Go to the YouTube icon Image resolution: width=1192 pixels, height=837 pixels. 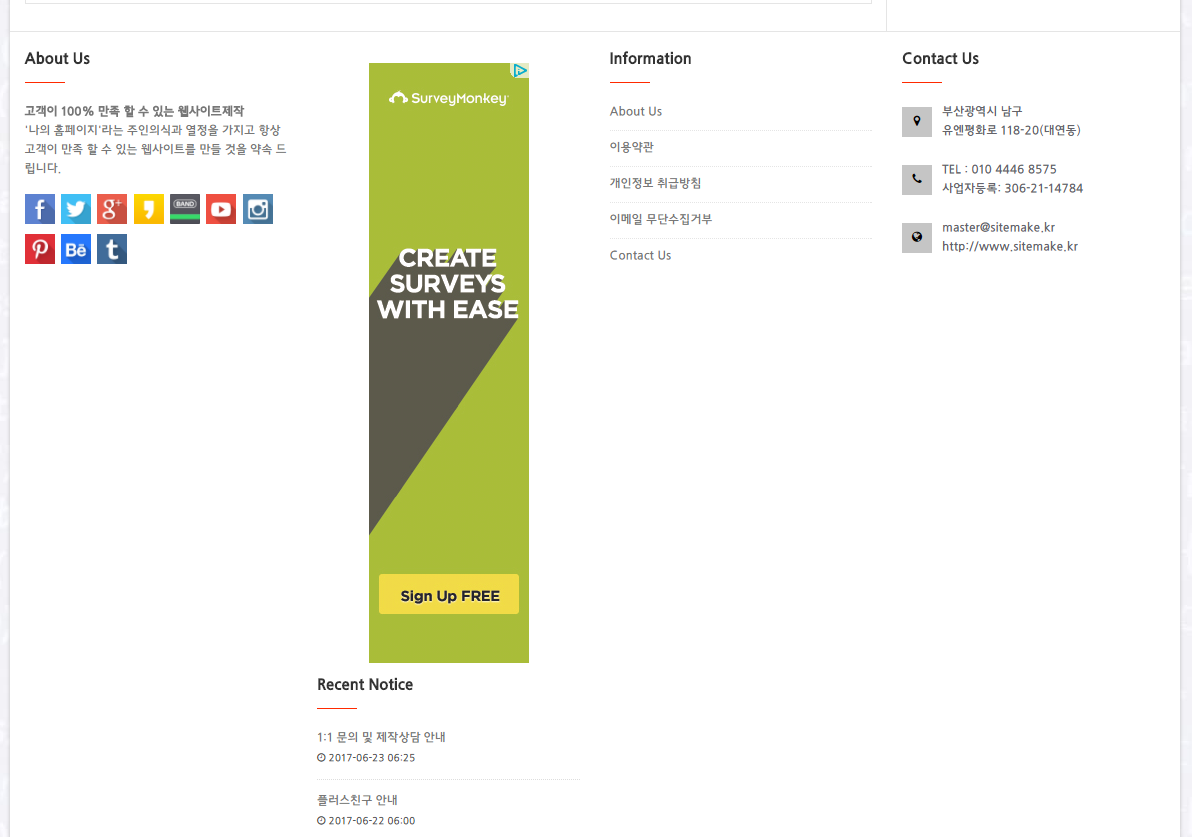[x=221, y=209]
